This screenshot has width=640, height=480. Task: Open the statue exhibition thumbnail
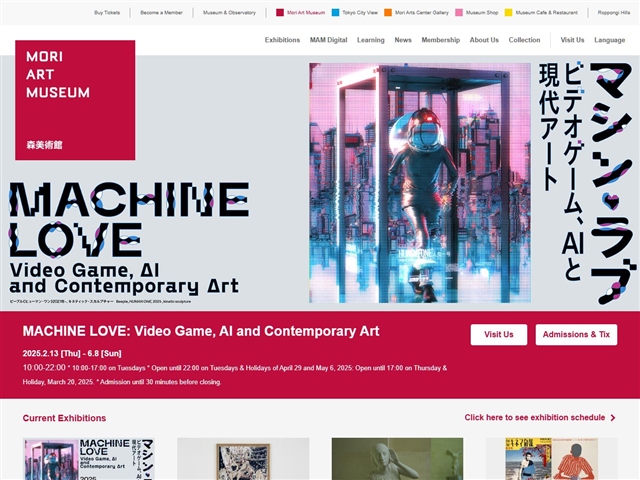(396, 459)
